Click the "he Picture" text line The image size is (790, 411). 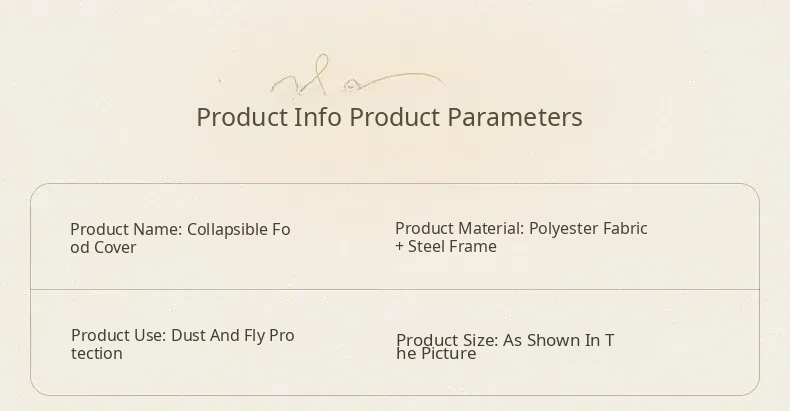pyautogui.click(x=436, y=353)
